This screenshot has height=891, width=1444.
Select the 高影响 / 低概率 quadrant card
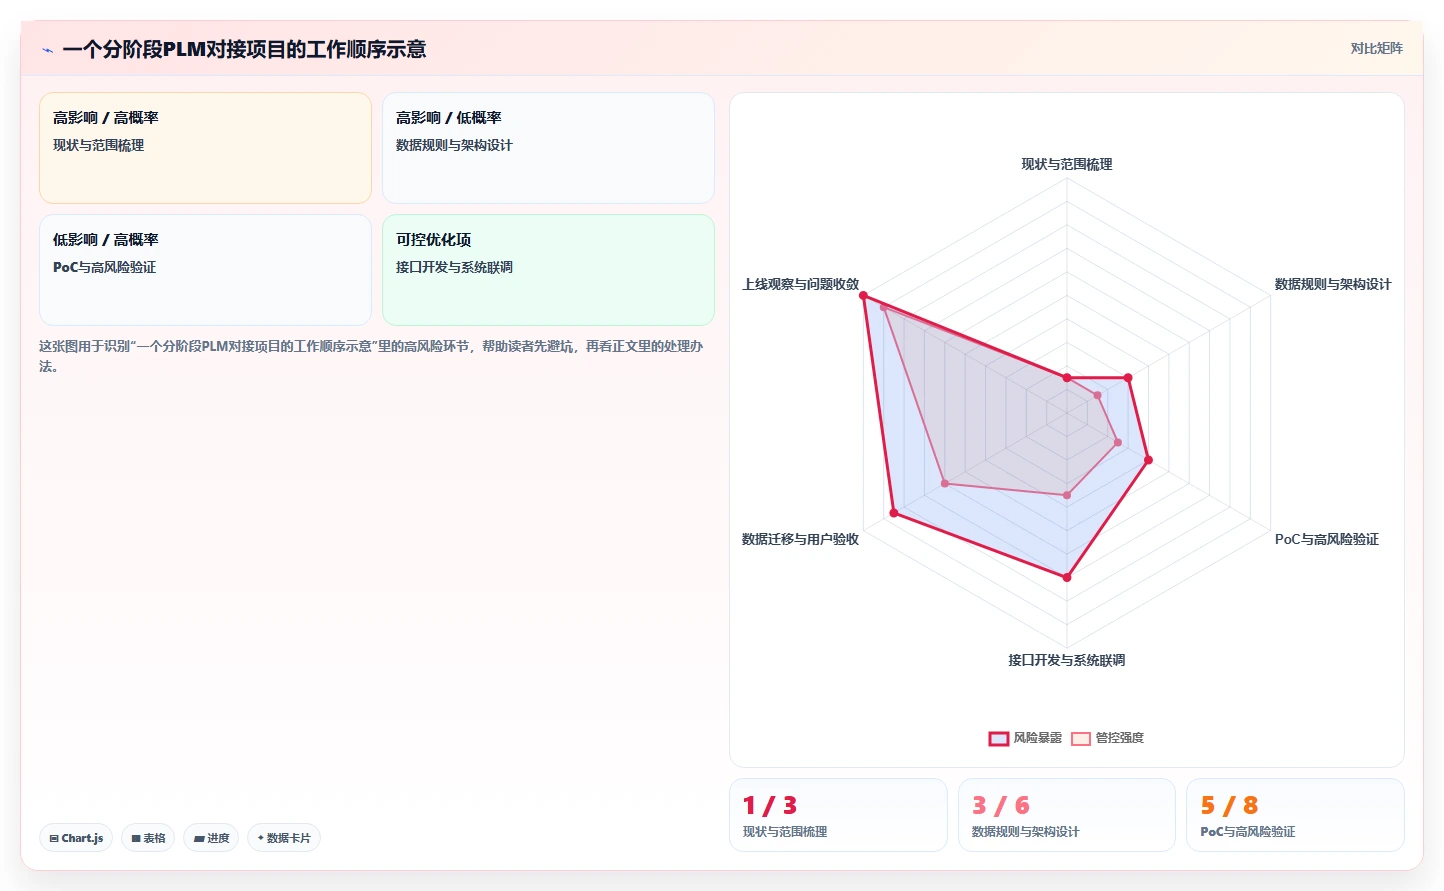548,148
